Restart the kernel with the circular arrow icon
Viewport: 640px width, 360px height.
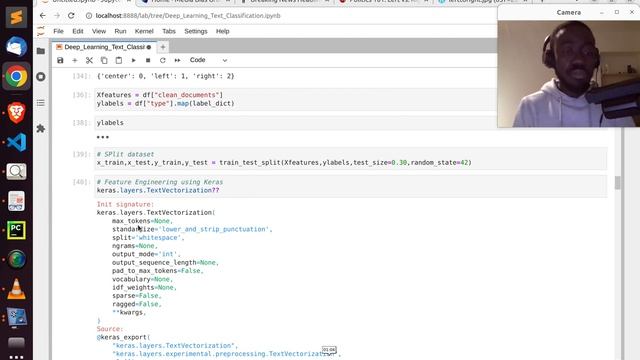click(162, 60)
